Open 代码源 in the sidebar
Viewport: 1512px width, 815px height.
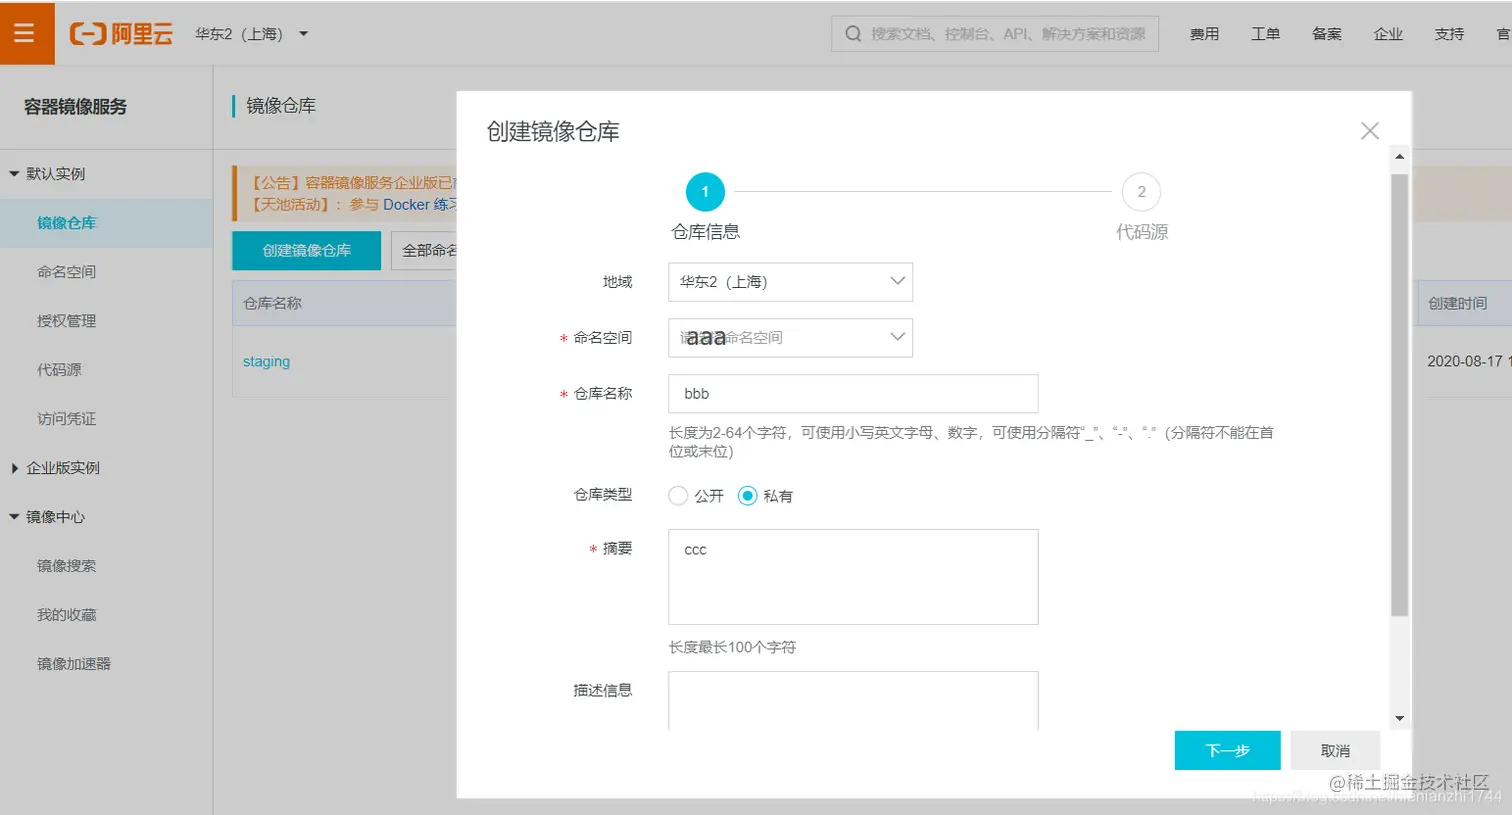(x=59, y=370)
